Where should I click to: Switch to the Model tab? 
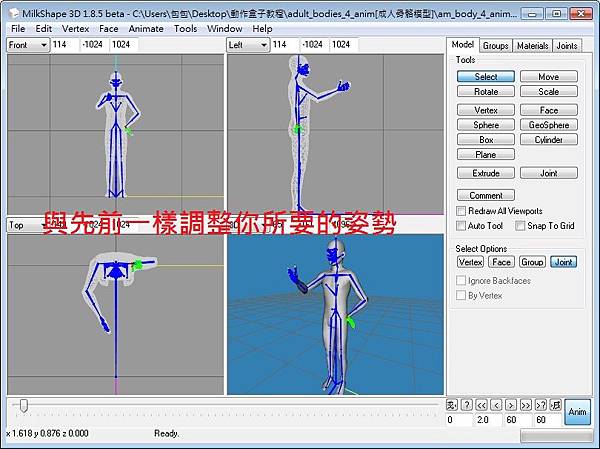click(x=463, y=45)
